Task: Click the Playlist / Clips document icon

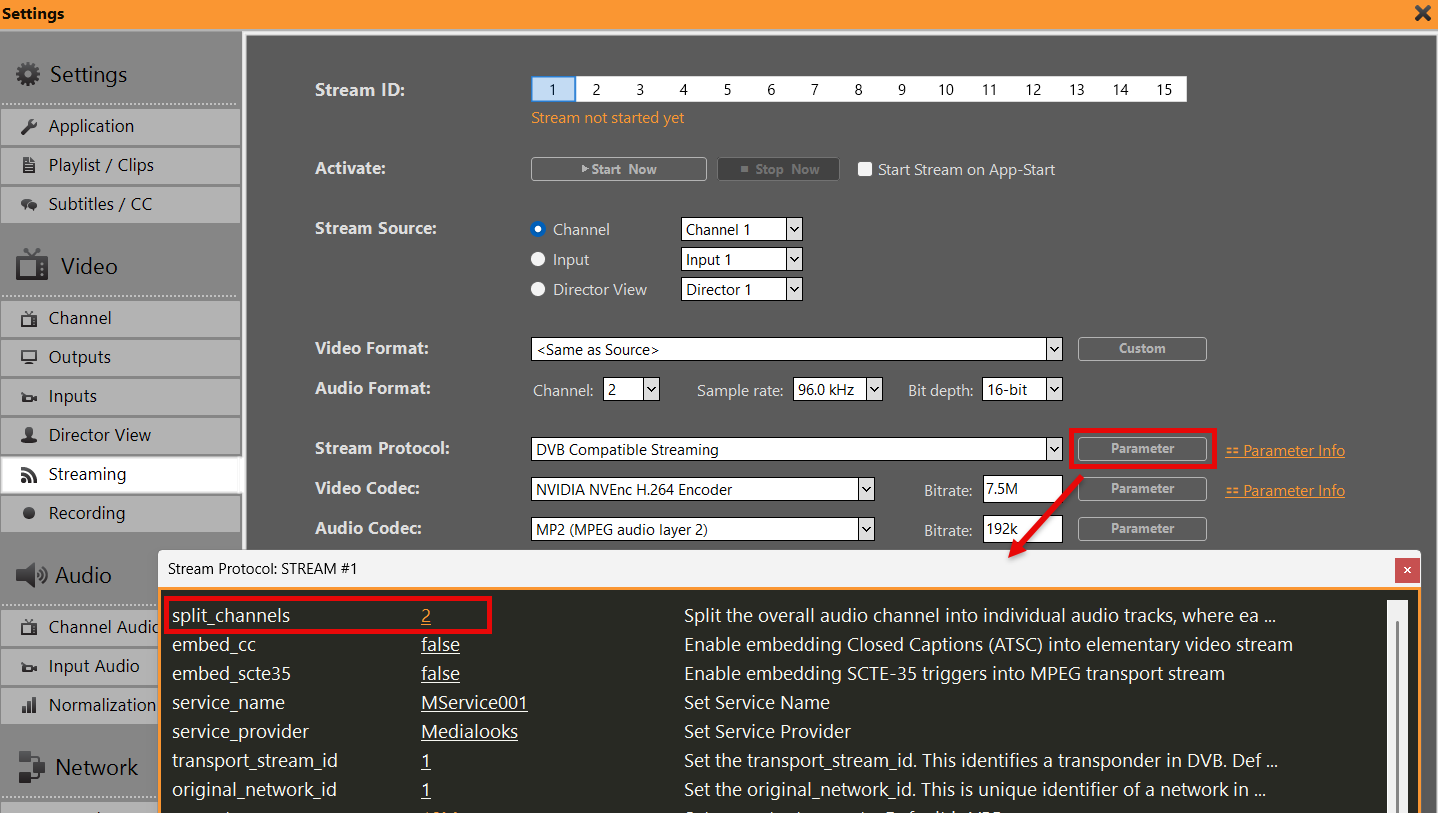Action: point(29,166)
